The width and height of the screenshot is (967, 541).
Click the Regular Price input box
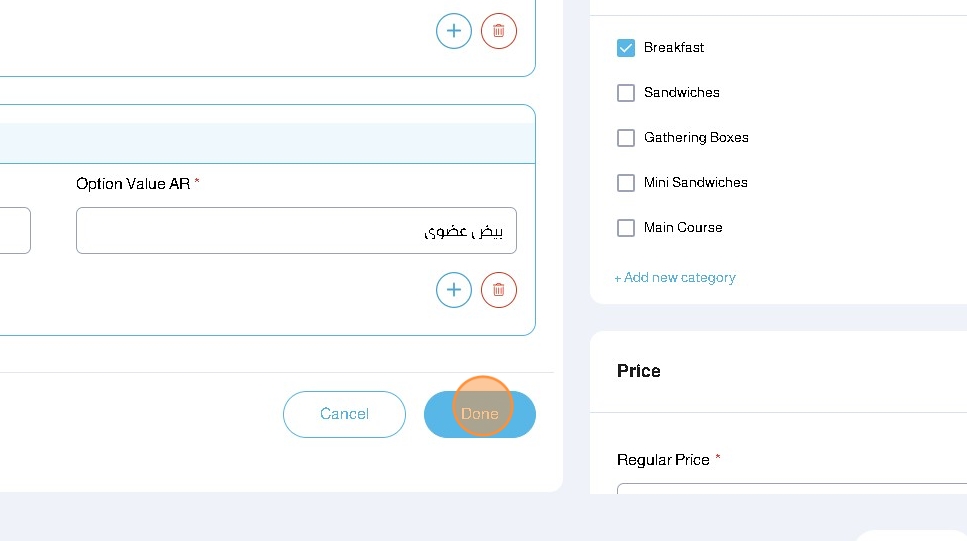click(790, 489)
